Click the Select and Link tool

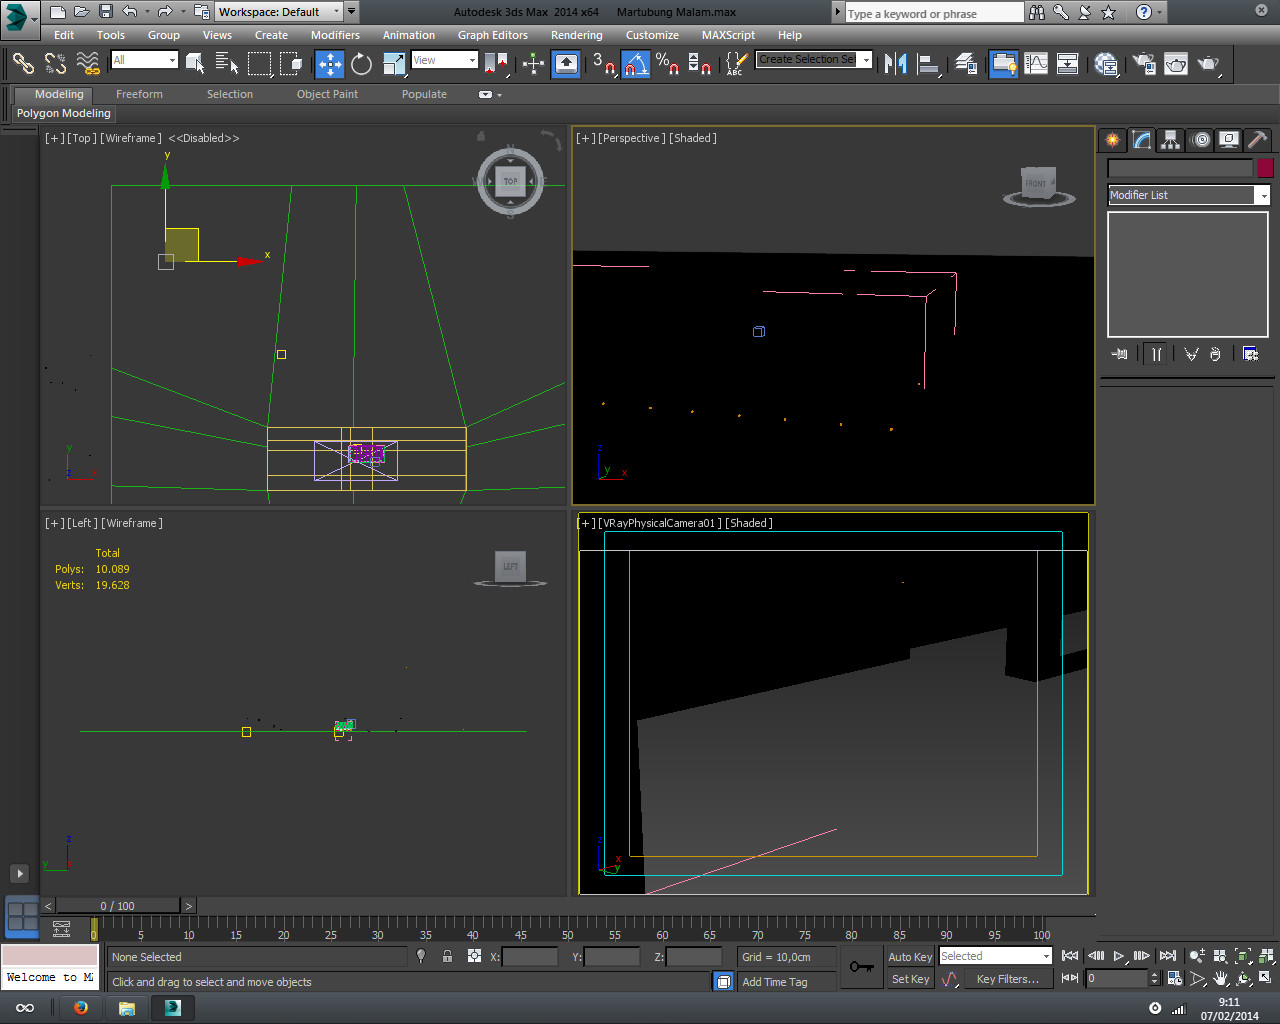tap(23, 64)
